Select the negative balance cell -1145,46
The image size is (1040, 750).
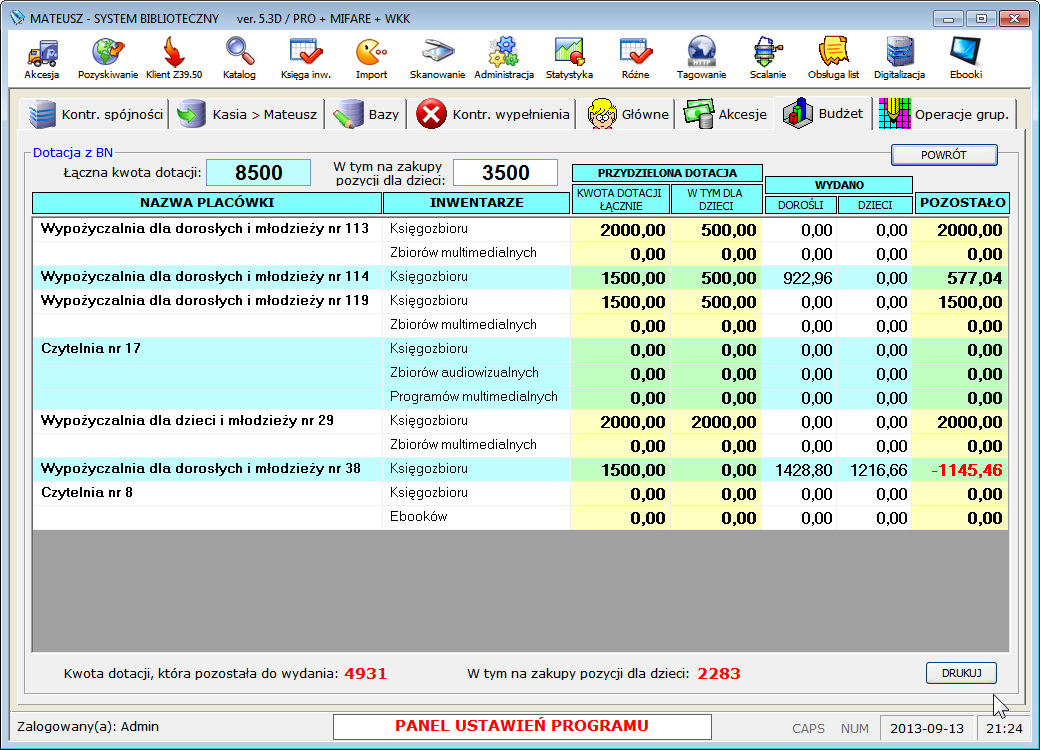click(x=960, y=470)
